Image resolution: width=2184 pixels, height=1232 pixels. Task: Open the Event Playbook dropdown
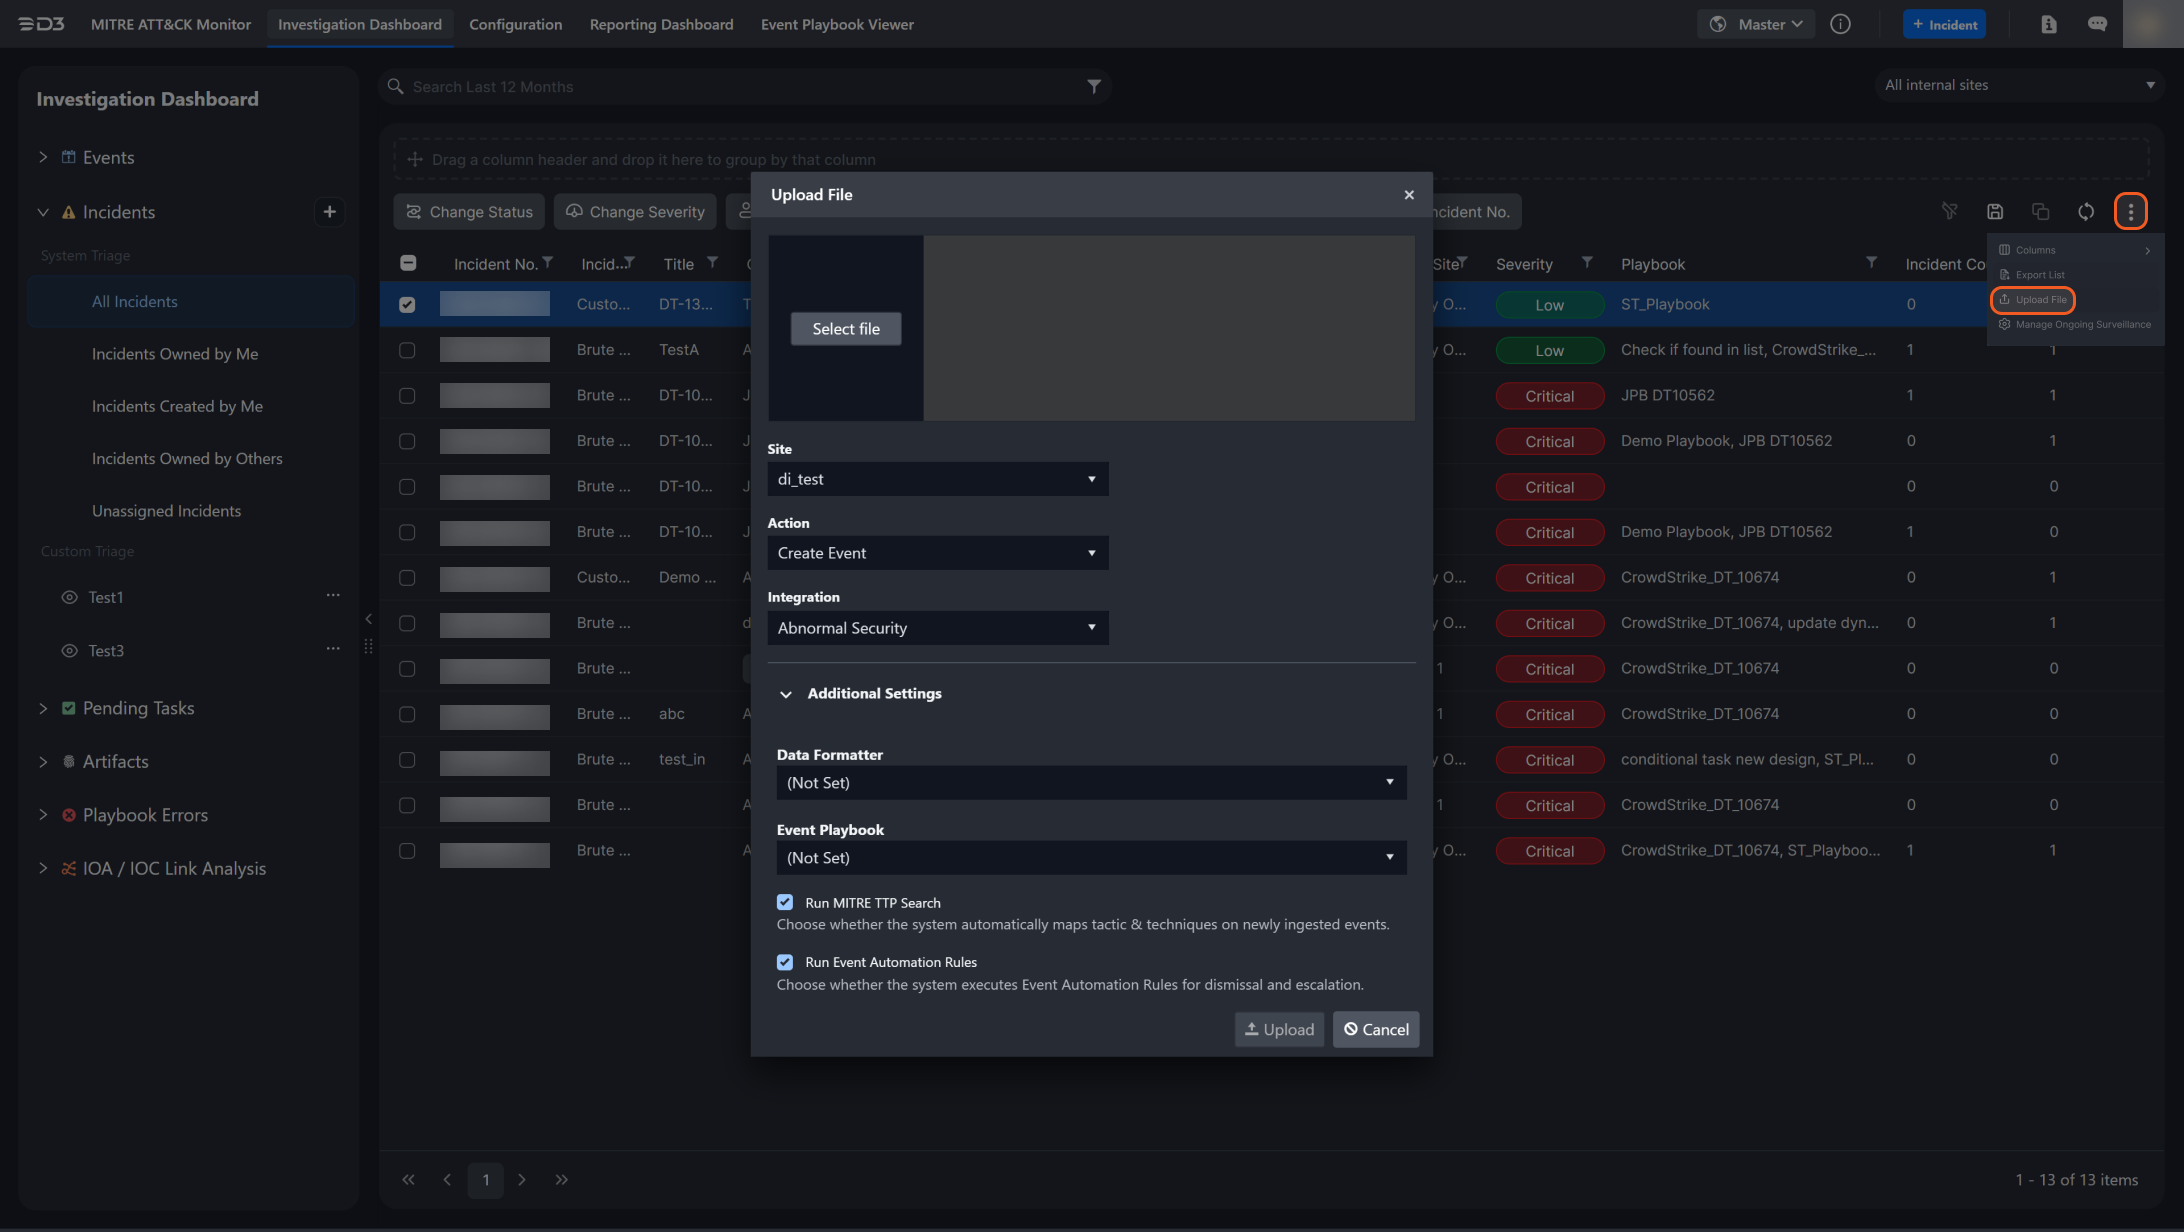tap(1090, 858)
